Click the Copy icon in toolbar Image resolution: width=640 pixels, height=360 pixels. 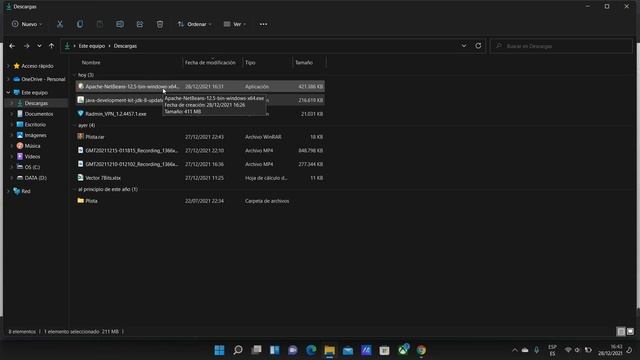80,24
